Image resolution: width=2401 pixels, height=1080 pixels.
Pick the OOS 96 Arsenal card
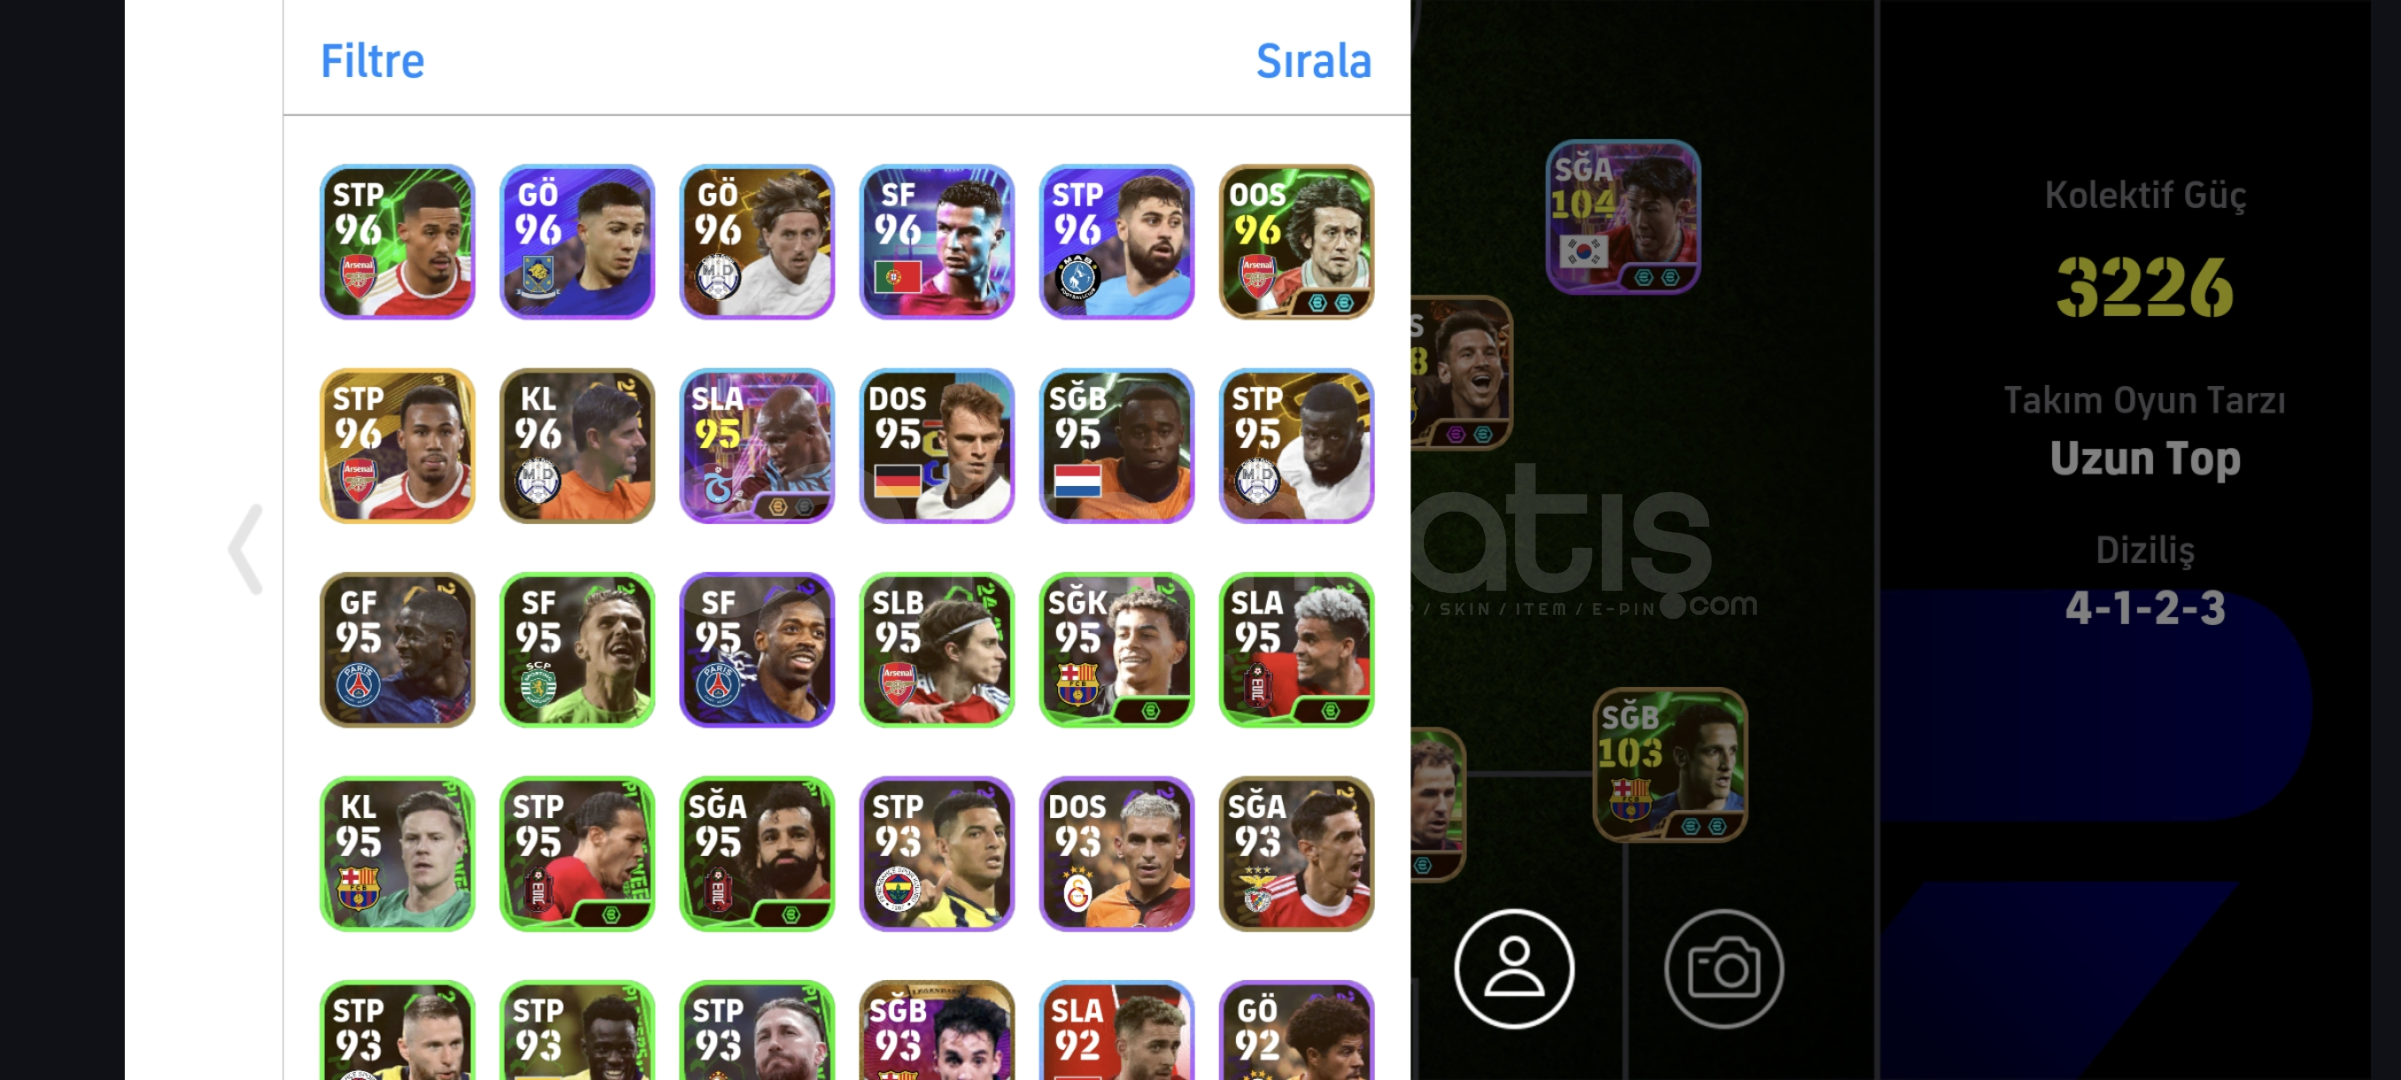1297,242
